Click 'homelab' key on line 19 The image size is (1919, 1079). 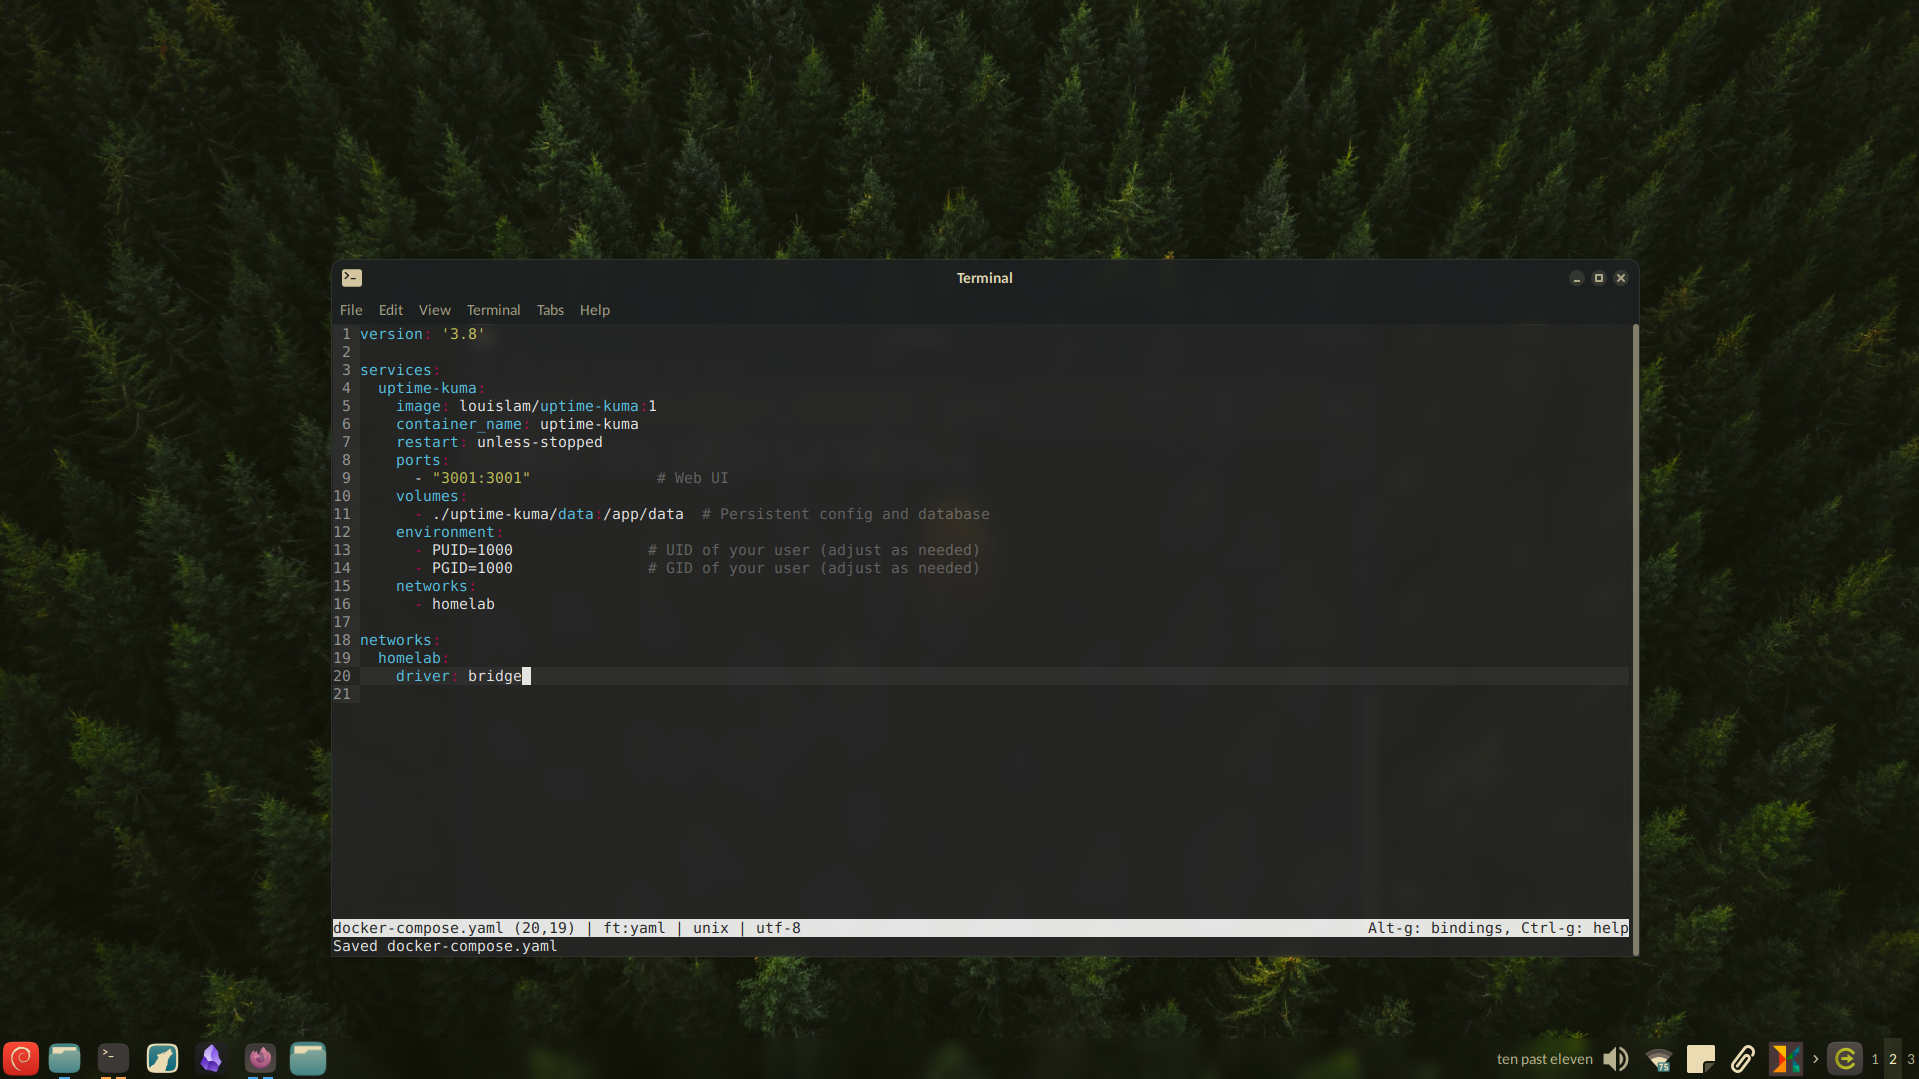pyautogui.click(x=409, y=658)
